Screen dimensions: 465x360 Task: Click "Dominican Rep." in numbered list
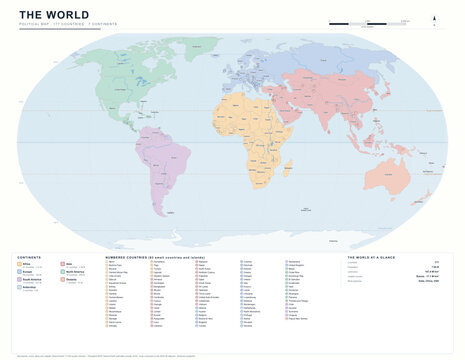coord(296,276)
